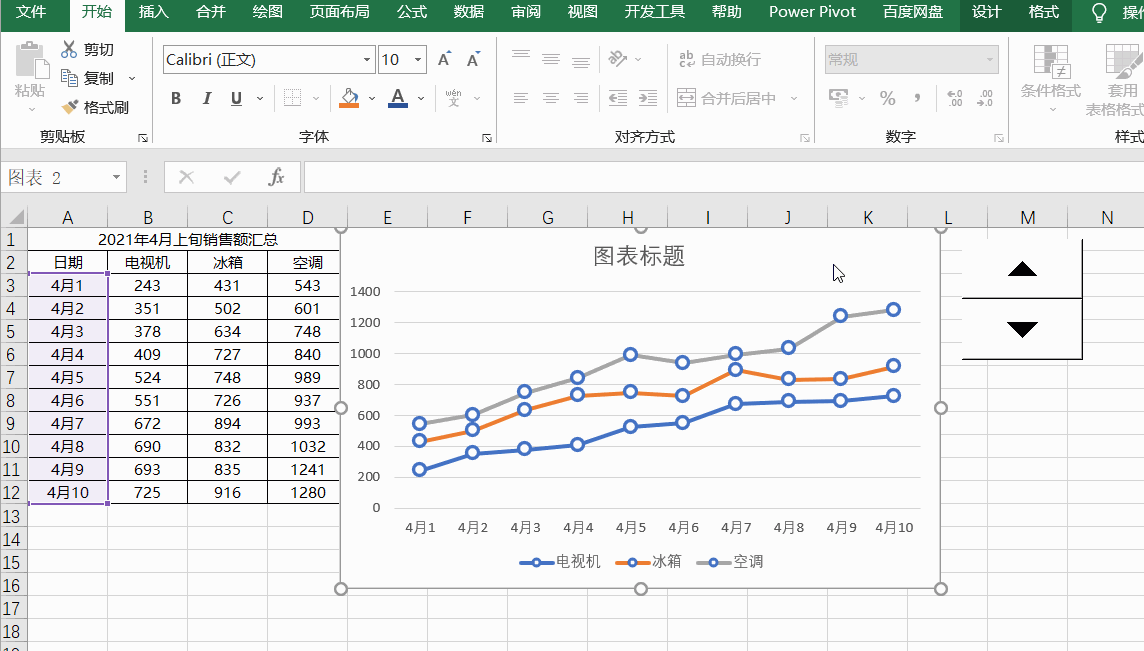
Task: Click inside the formula bar
Action: (724, 177)
